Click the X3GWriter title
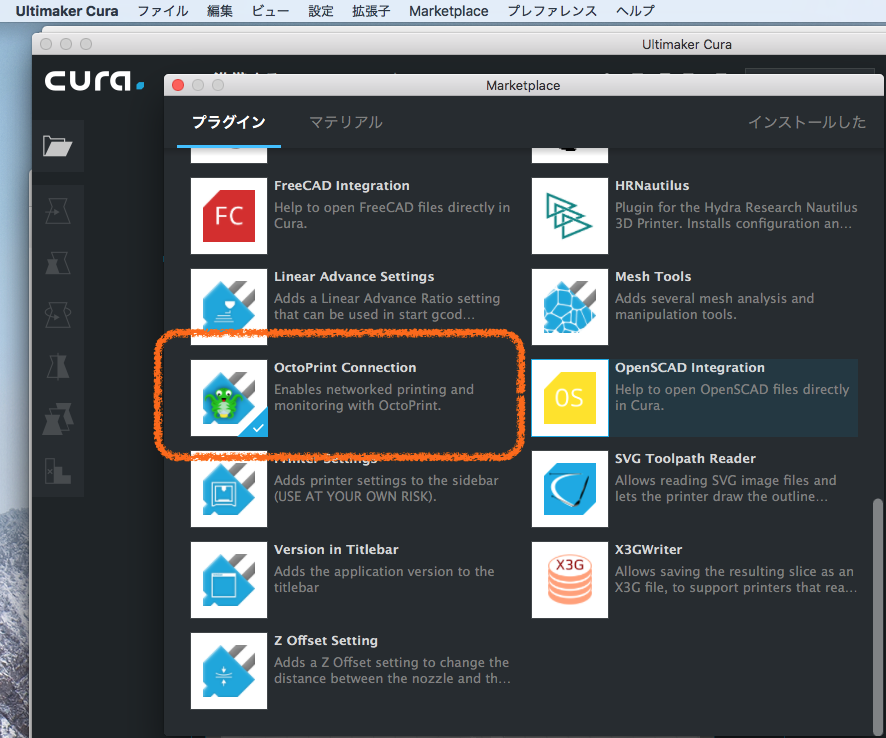This screenshot has height=738, width=886. pyautogui.click(x=649, y=549)
